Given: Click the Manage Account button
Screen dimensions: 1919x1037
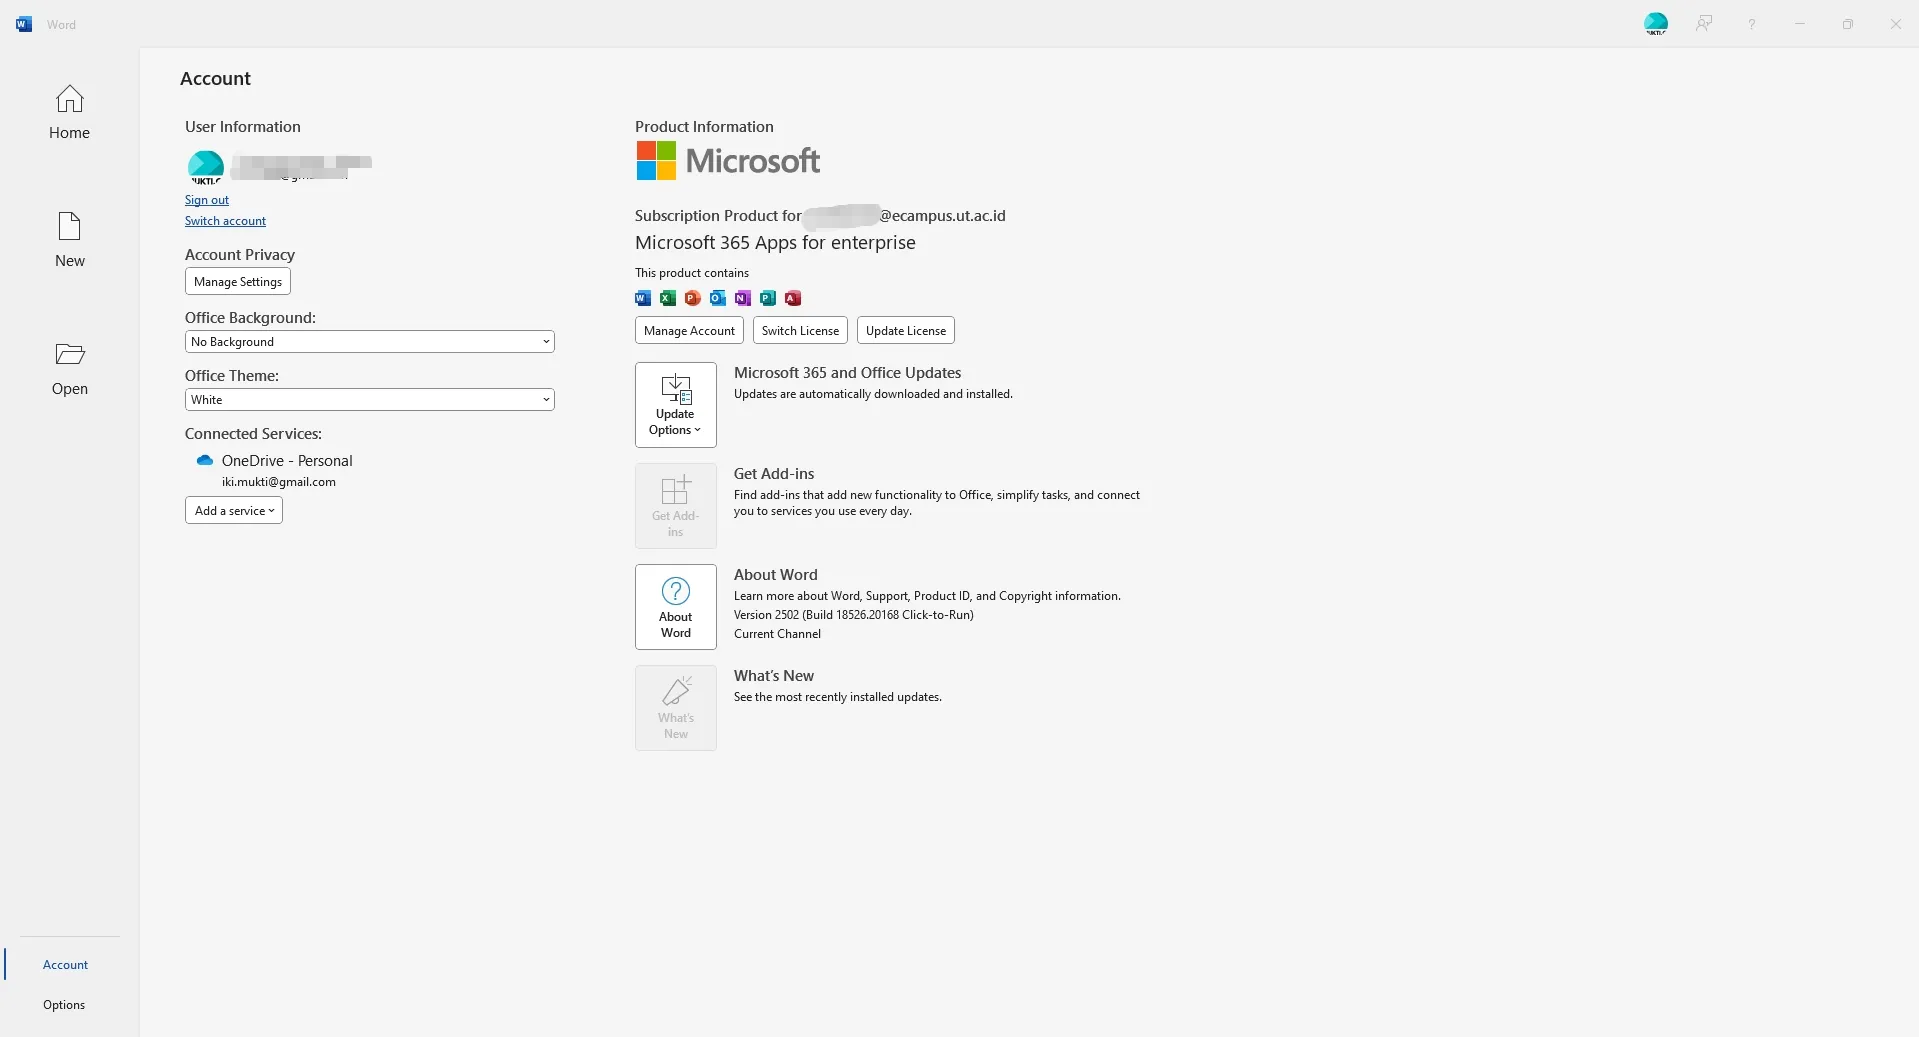Looking at the screenshot, I should pyautogui.click(x=689, y=331).
